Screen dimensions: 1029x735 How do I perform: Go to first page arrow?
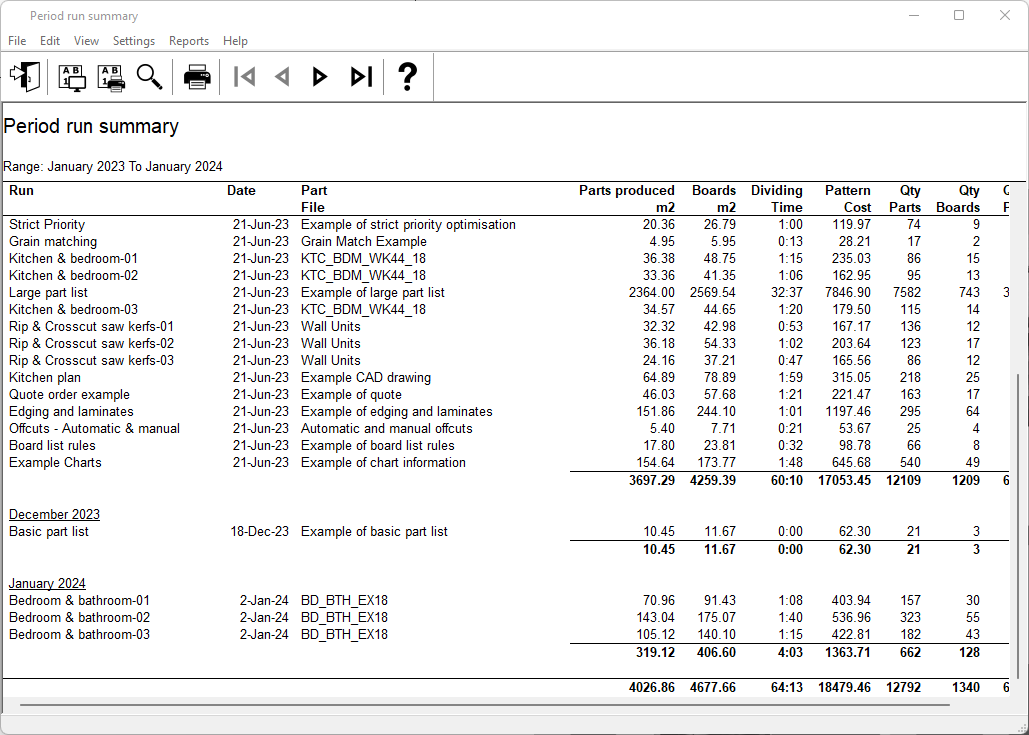pyautogui.click(x=245, y=77)
